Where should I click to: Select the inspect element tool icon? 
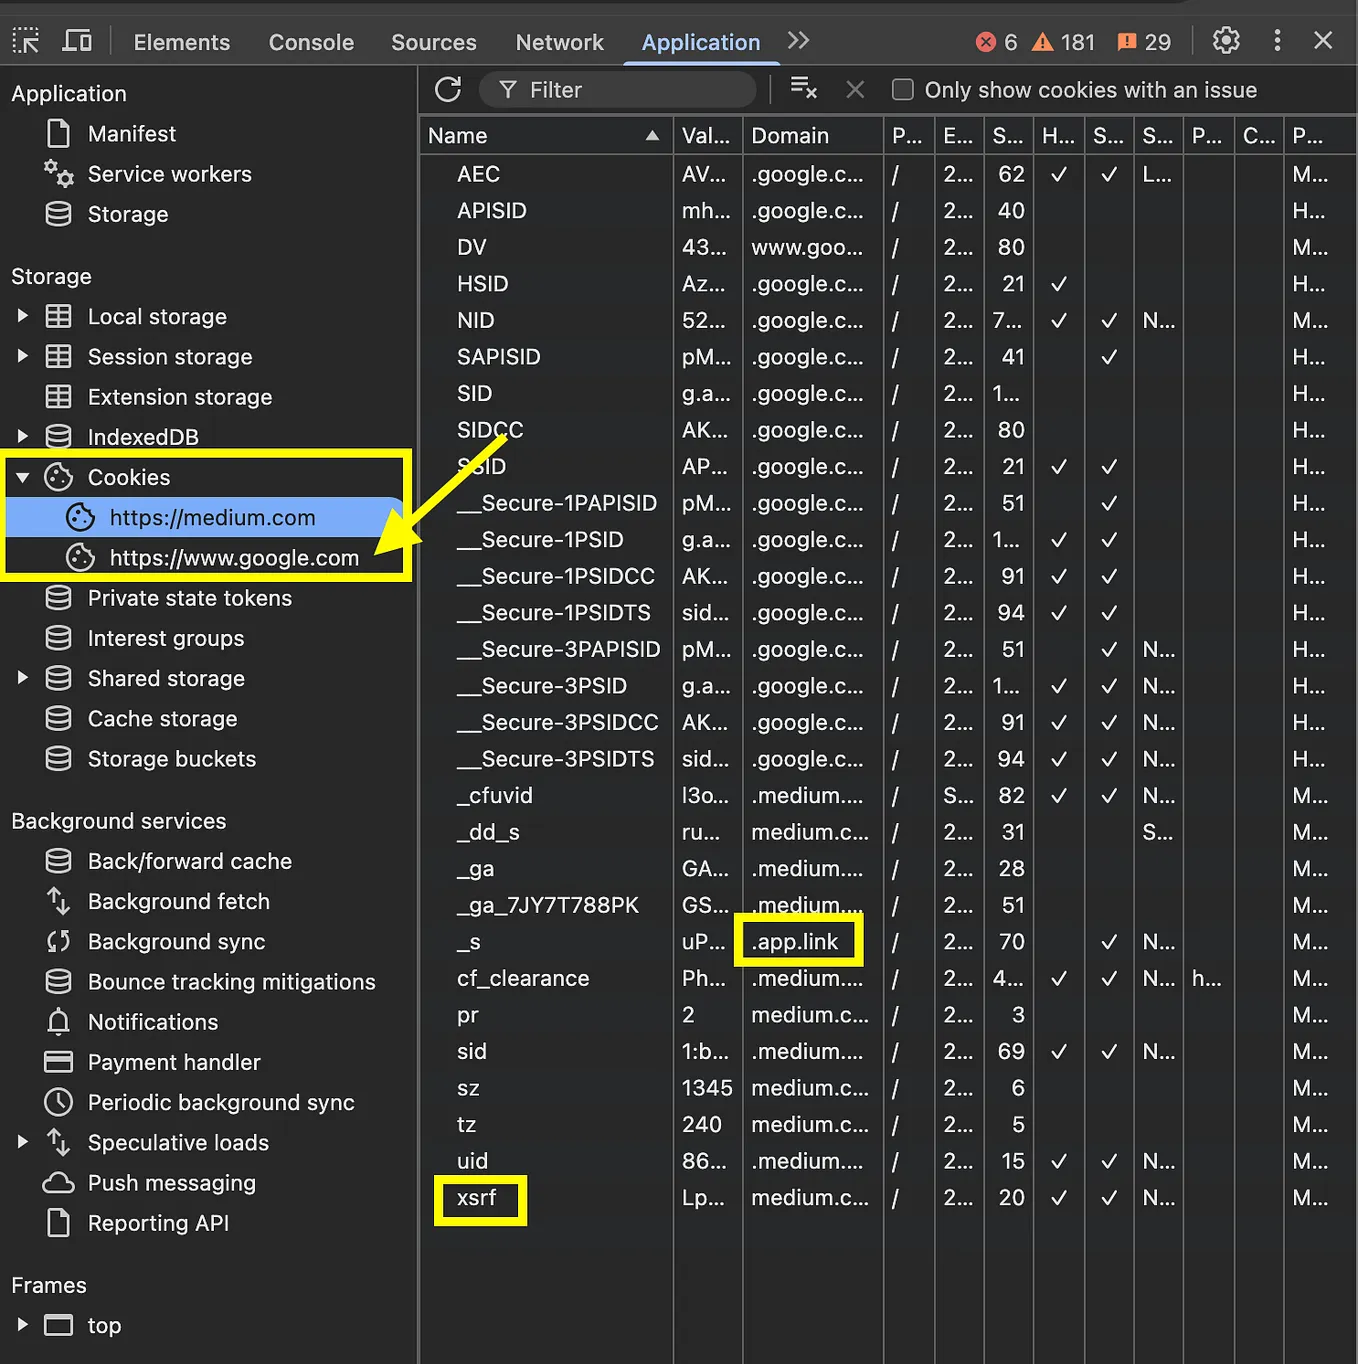pyautogui.click(x=26, y=41)
